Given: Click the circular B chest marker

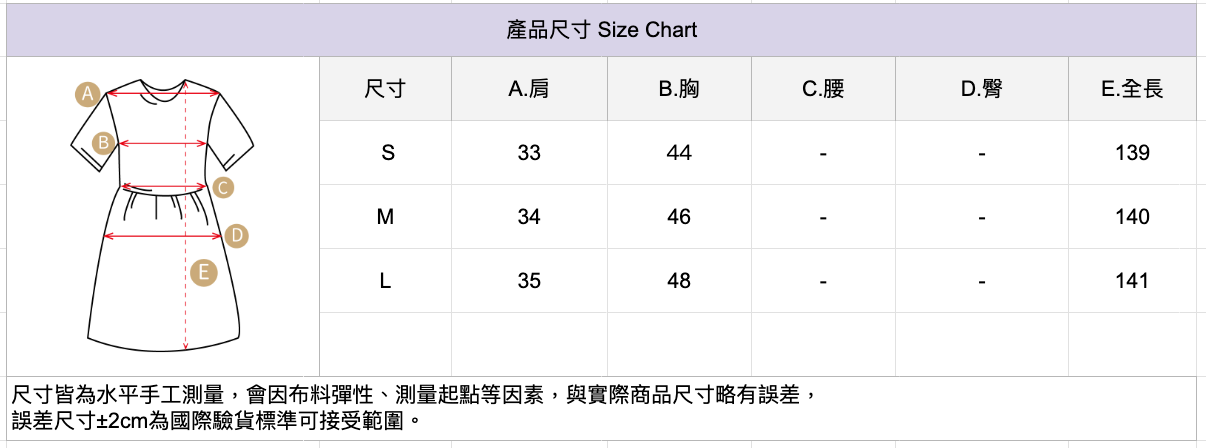Looking at the screenshot, I should pos(102,143).
